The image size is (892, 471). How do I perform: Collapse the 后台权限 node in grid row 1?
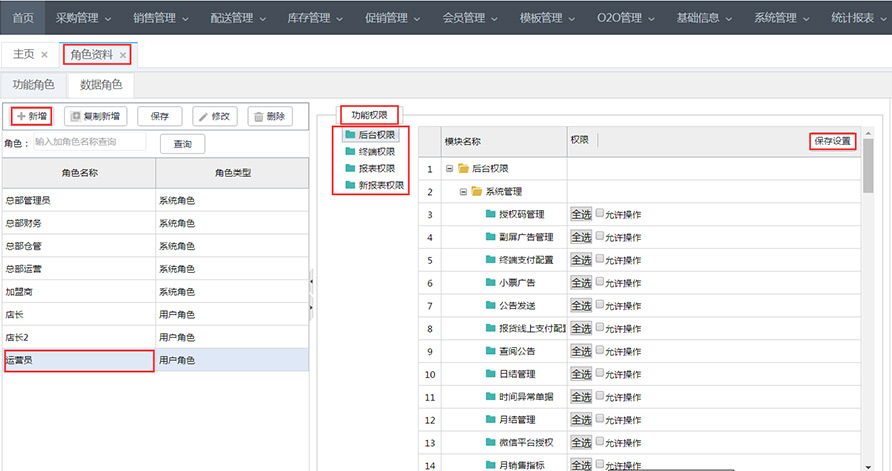pyautogui.click(x=449, y=168)
